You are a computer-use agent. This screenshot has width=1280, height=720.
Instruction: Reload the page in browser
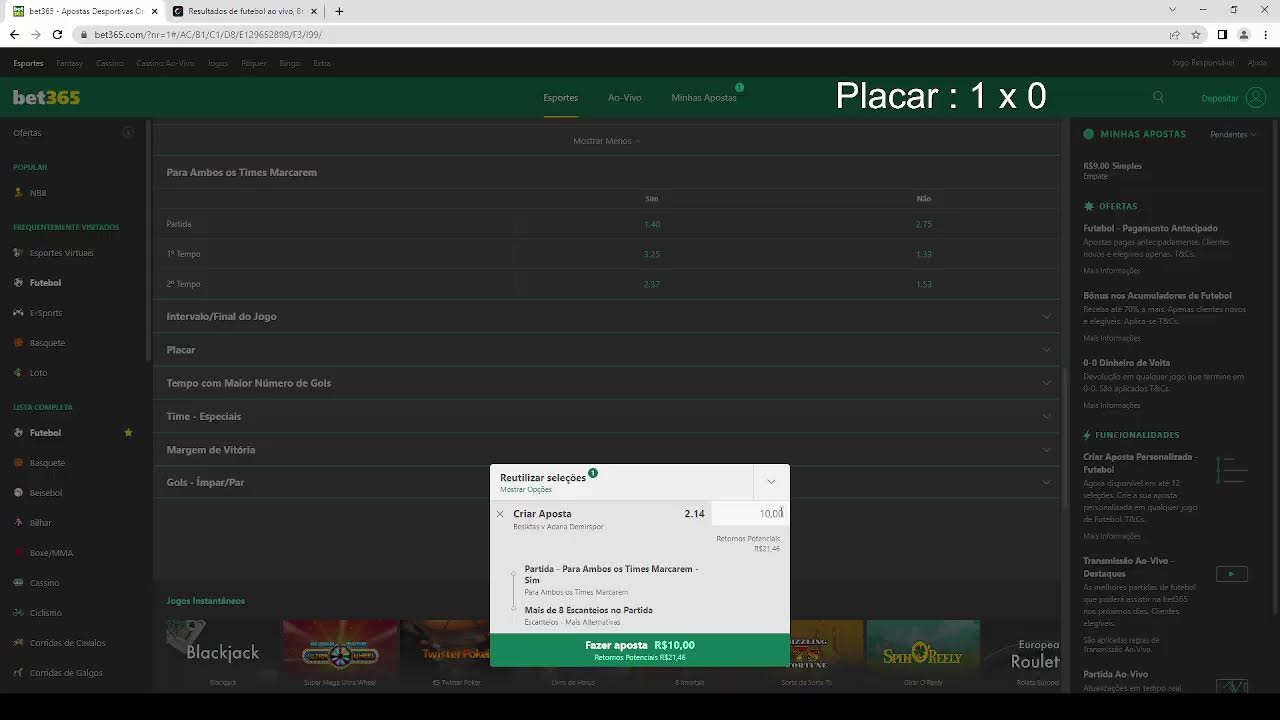pyautogui.click(x=57, y=34)
